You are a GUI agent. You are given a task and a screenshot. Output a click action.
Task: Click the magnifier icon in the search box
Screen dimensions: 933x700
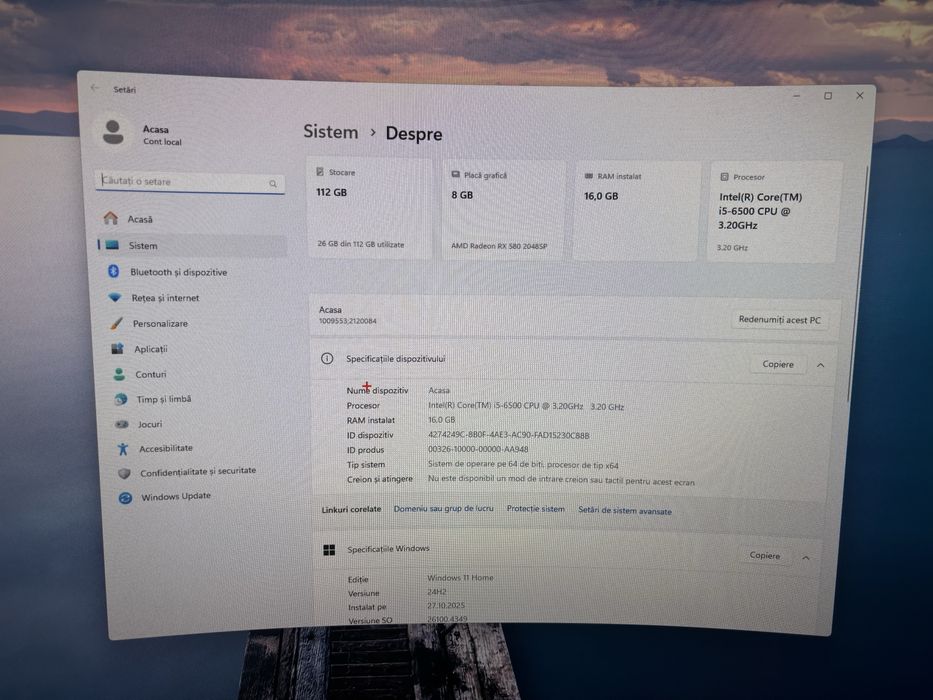click(273, 183)
